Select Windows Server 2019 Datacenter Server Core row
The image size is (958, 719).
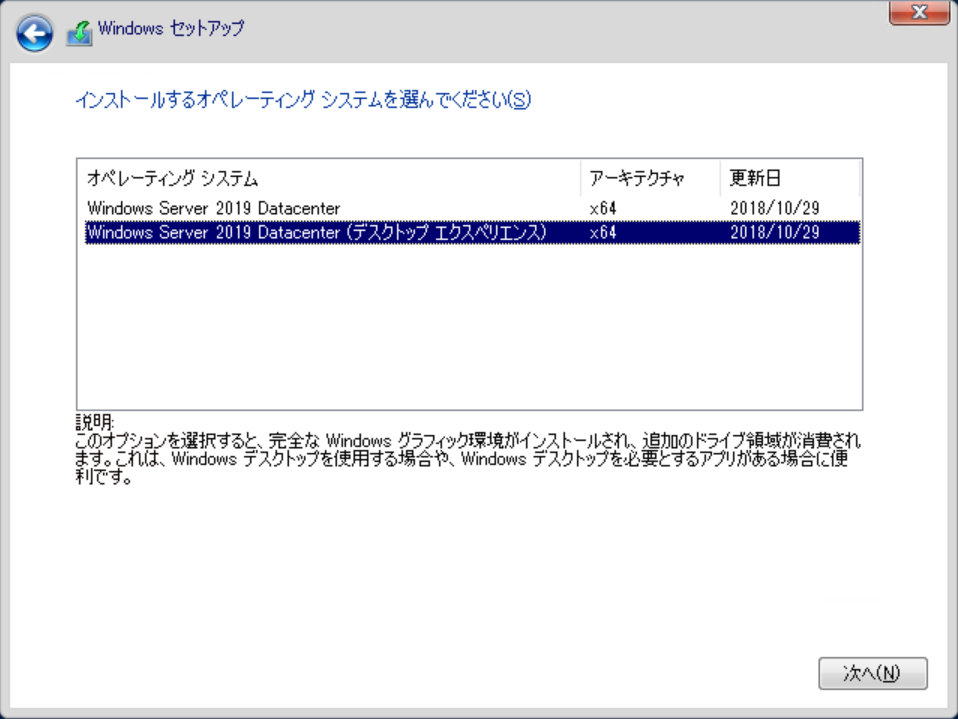472,208
